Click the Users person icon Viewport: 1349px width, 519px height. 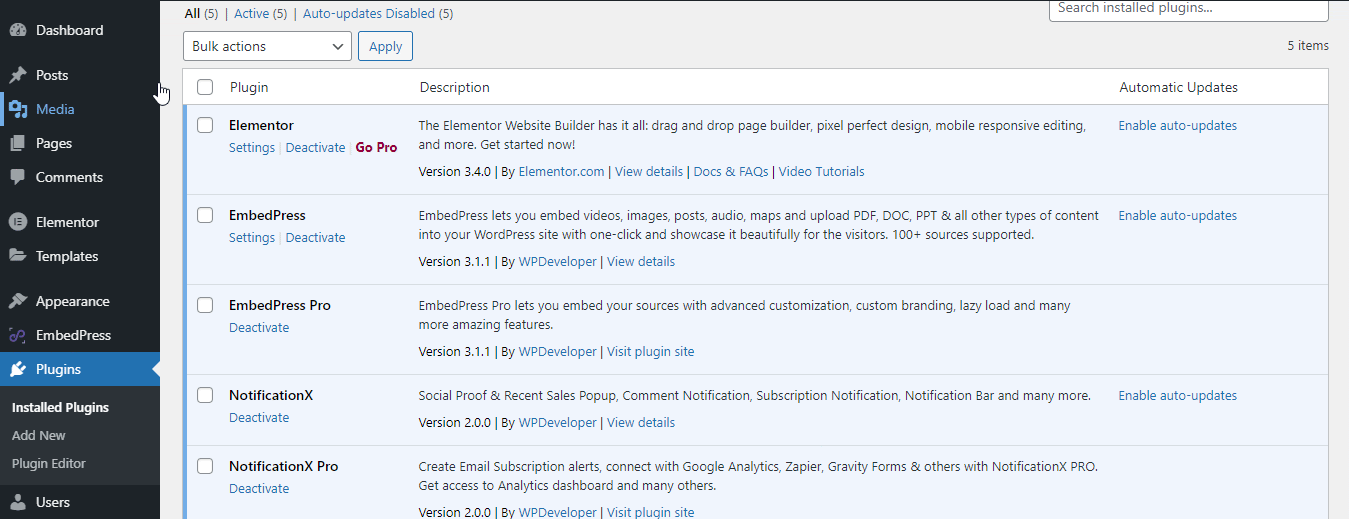(x=18, y=502)
